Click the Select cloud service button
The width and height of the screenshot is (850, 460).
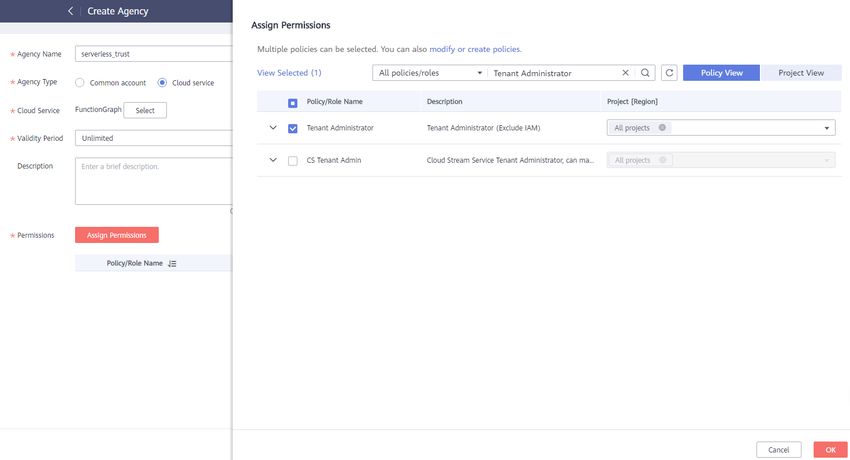pos(145,110)
